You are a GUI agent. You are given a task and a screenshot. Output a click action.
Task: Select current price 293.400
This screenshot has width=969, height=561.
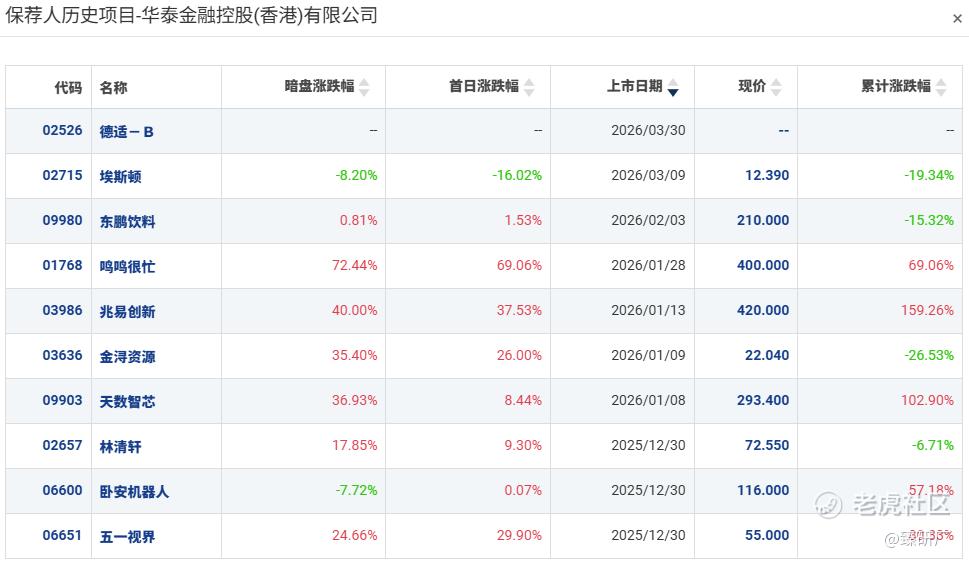pos(763,401)
